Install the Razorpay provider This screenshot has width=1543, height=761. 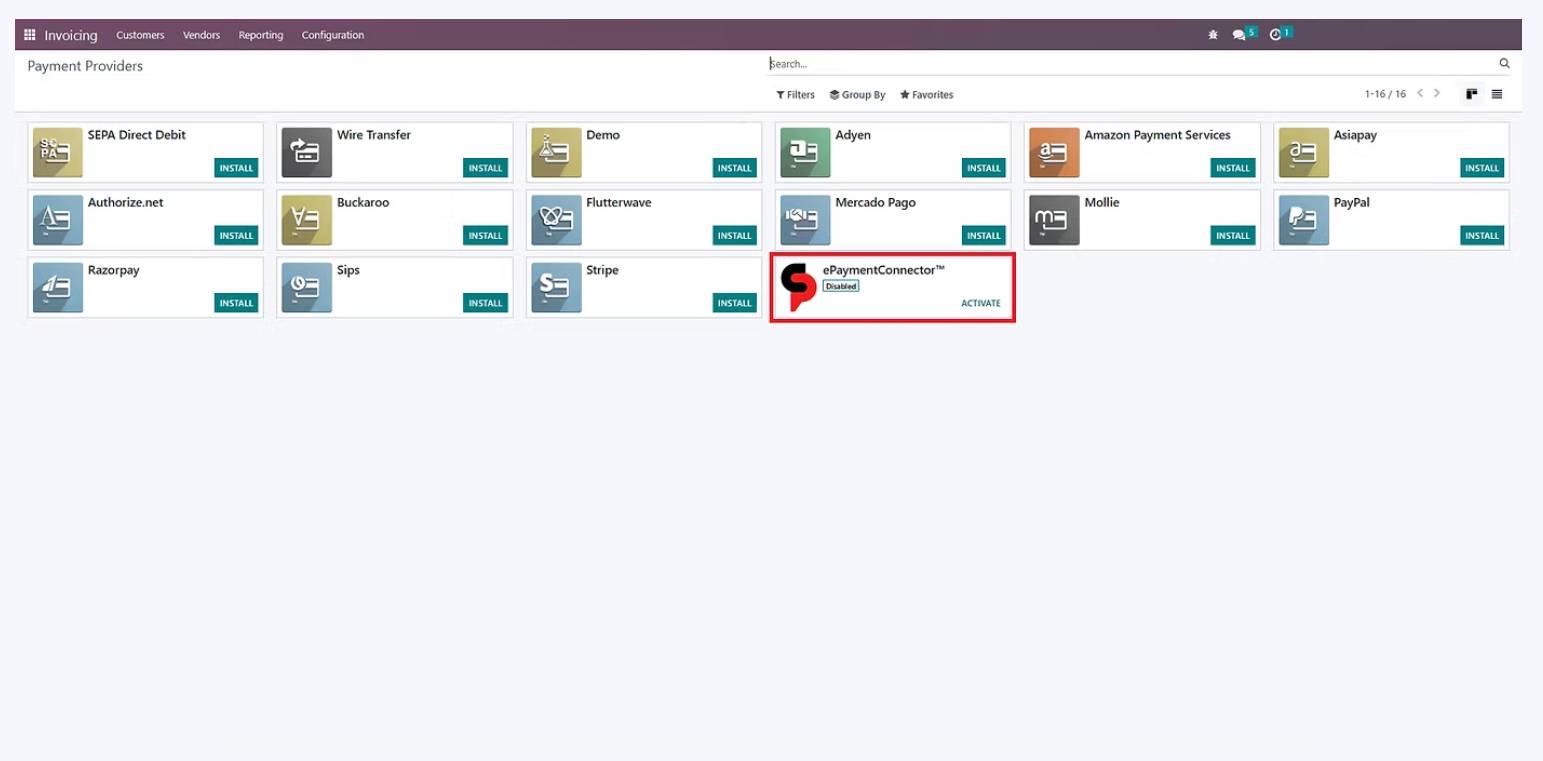236,302
